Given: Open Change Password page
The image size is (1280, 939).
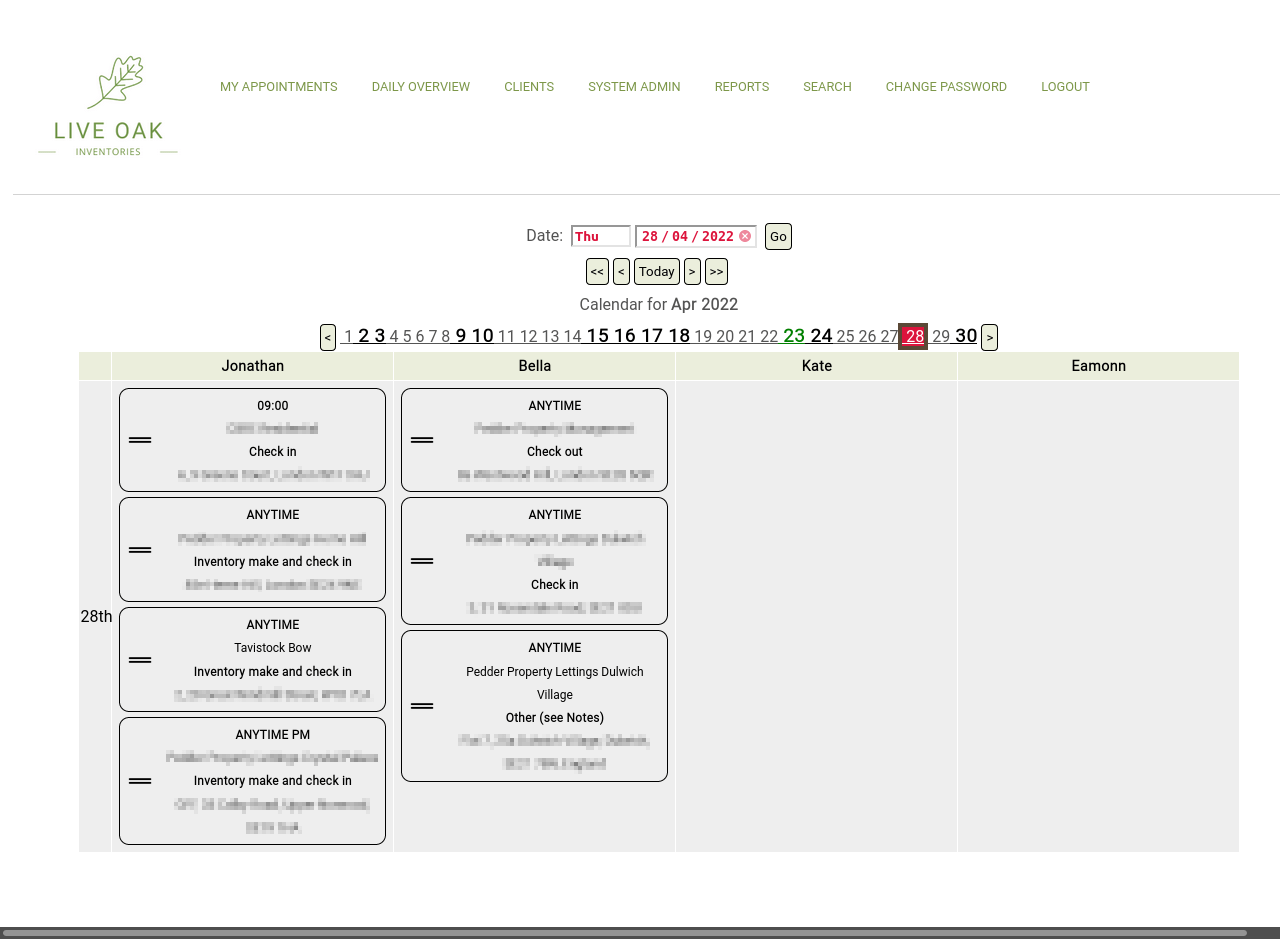Looking at the screenshot, I should tap(946, 87).
